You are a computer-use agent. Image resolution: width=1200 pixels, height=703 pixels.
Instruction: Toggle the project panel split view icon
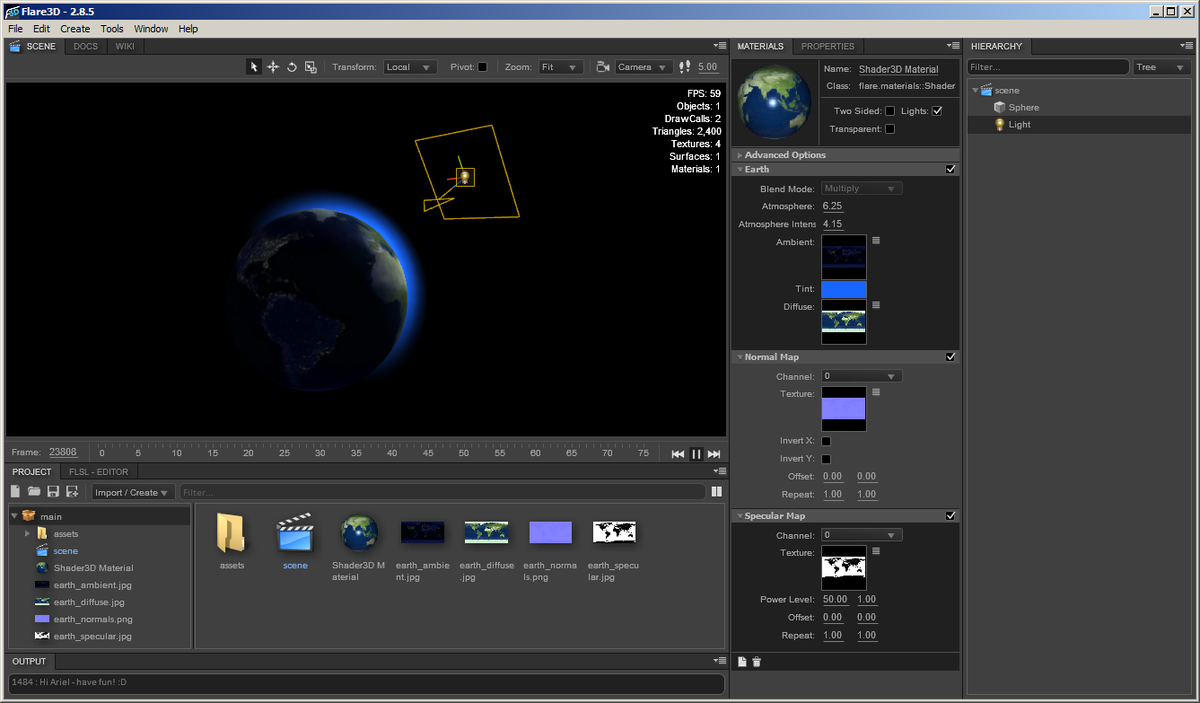[x=716, y=492]
